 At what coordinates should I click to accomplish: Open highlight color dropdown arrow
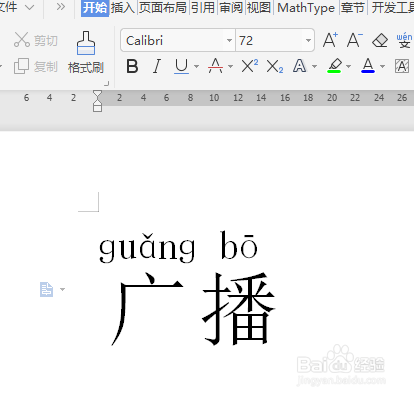click(349, 66)
